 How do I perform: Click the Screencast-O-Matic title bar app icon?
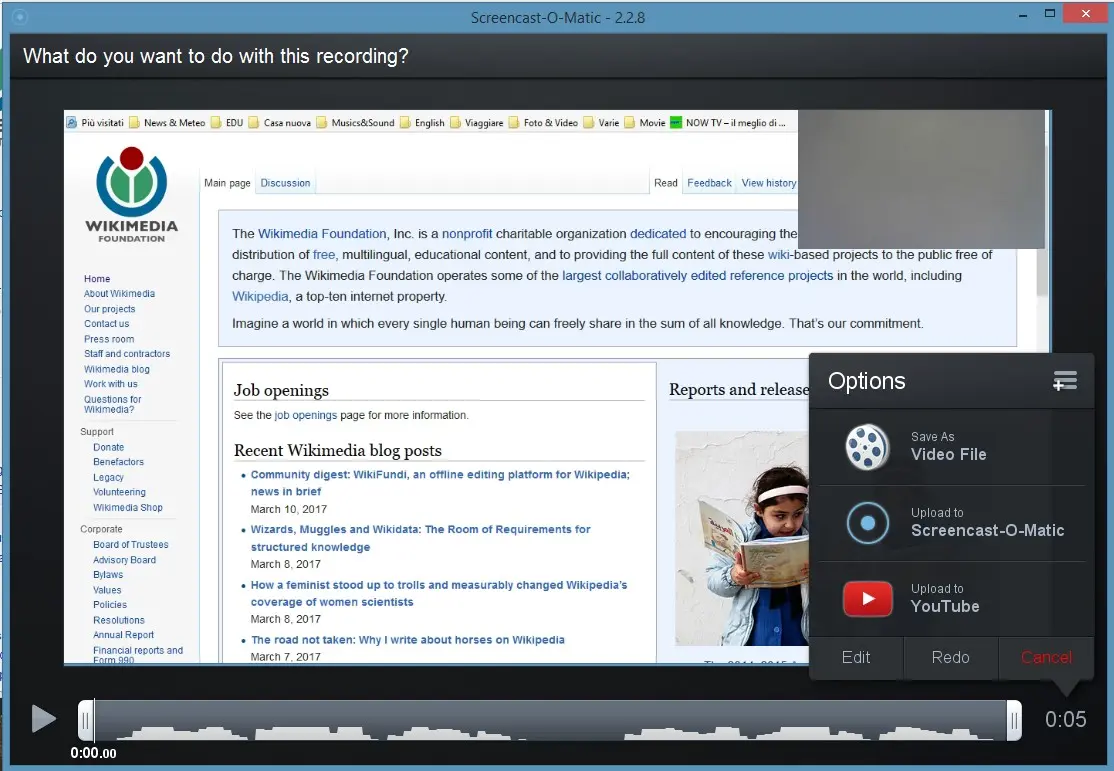(19, 16)
